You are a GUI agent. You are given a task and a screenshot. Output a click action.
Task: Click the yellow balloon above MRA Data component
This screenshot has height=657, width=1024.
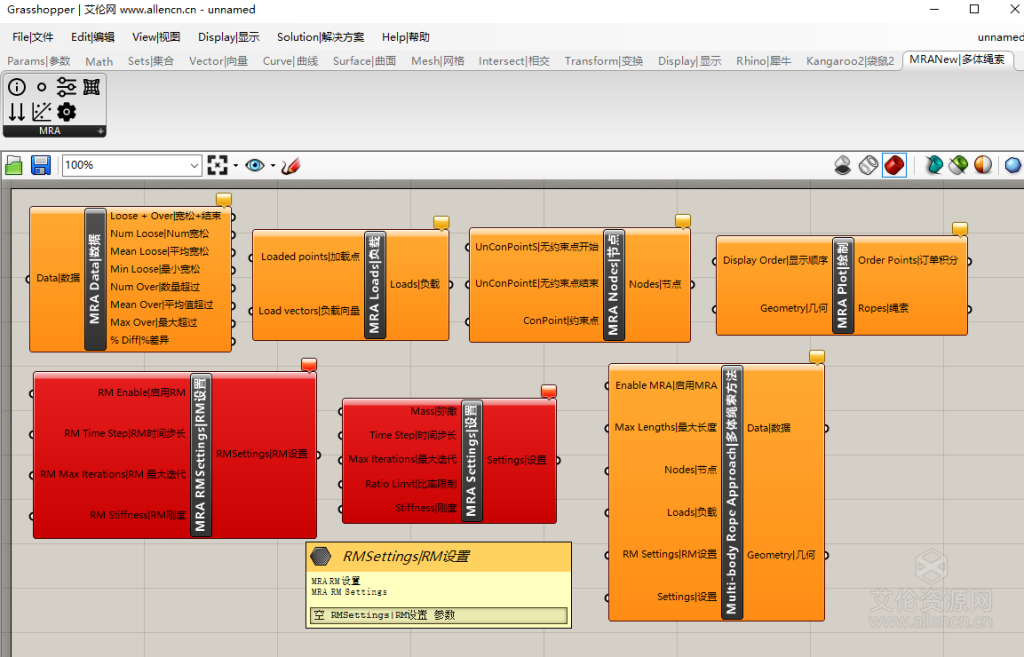(224, 200)
